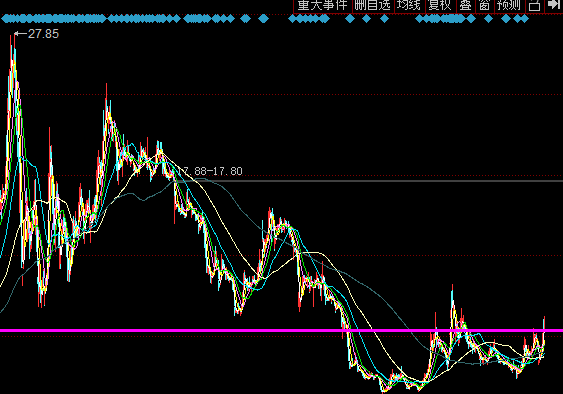
Task: Select the magenta horizontal price line
Action: (x=282, y=330)
